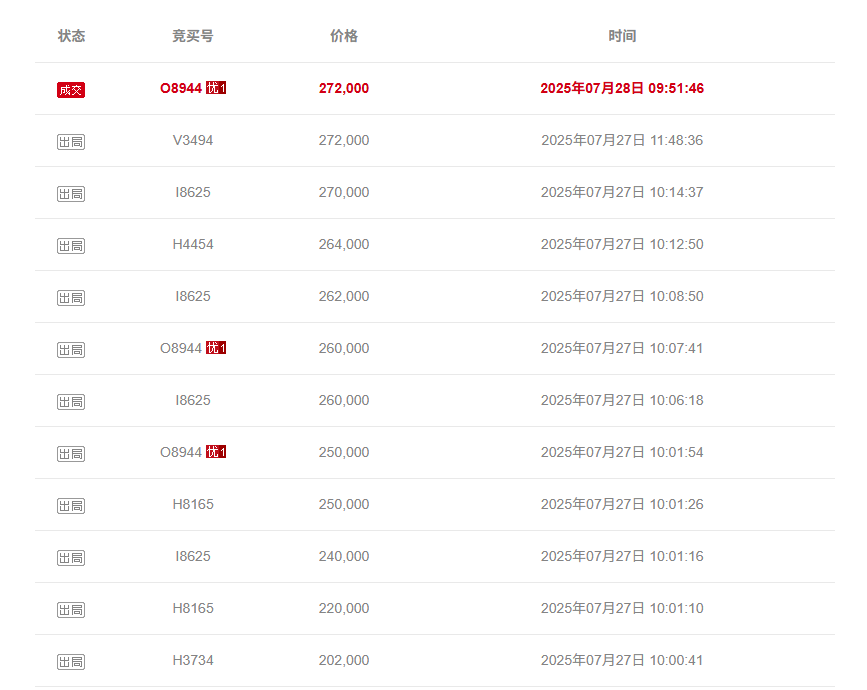Viewport: 867px width, 690px height.
Task: Click the 价格 column header
Action: click(344, 36)
